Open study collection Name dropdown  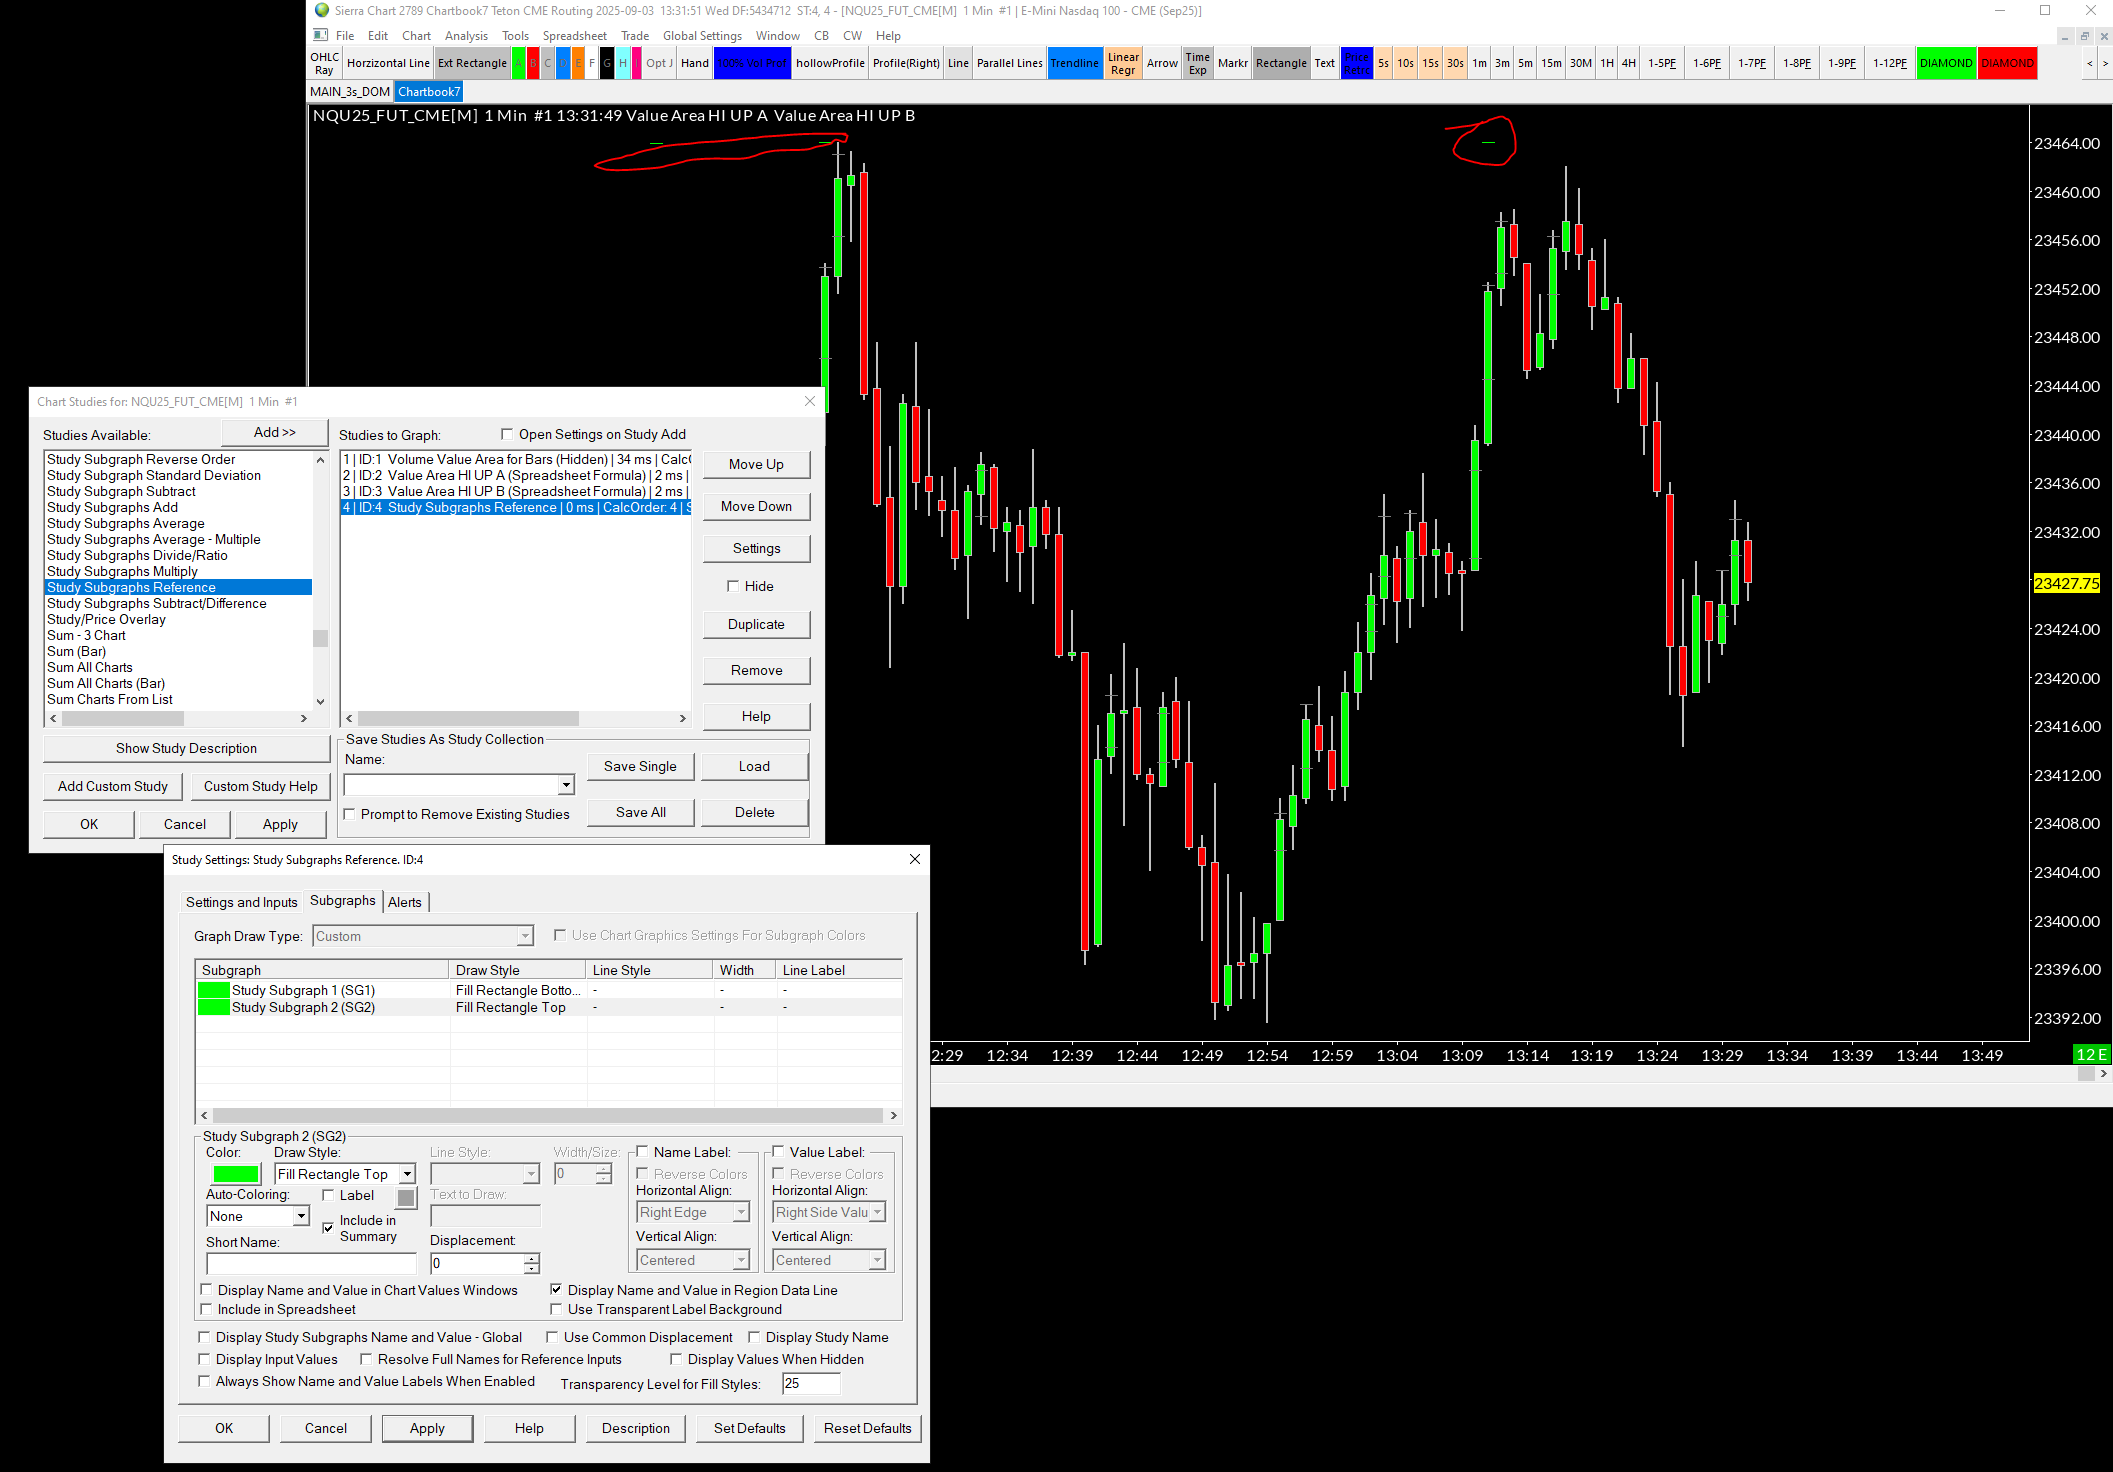point(566,785)
